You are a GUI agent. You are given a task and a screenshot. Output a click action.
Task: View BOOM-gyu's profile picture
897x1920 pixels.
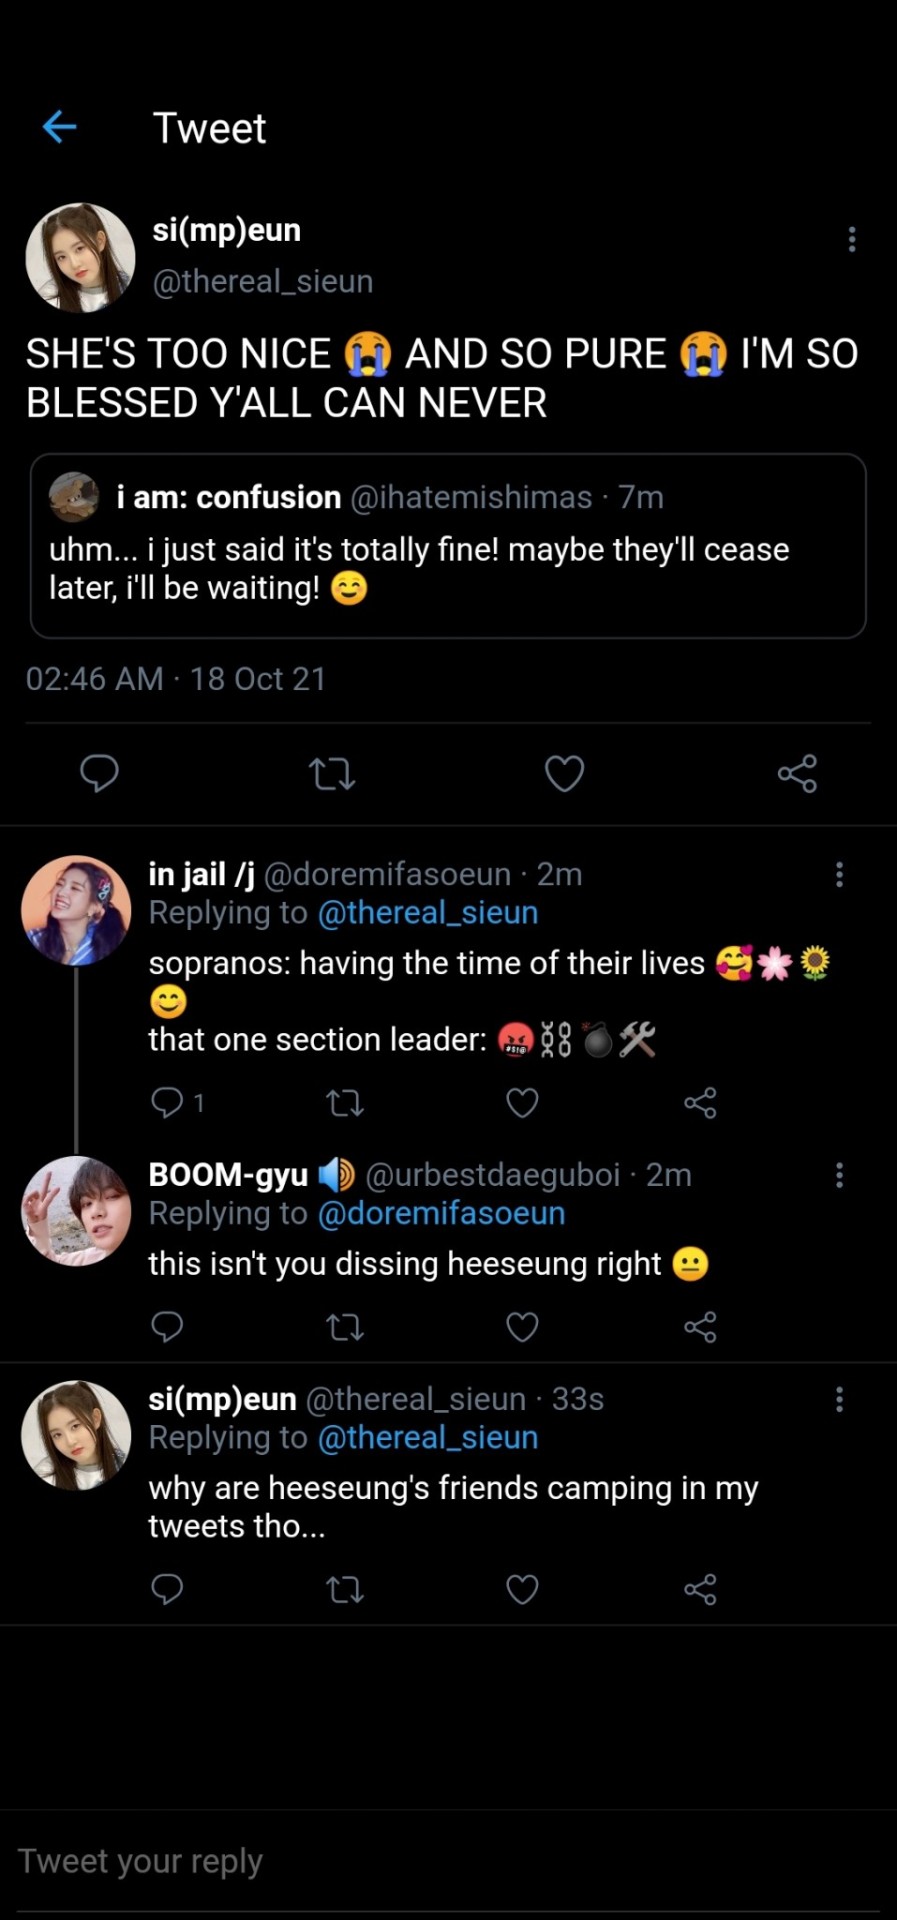(x=77, y=1211)
